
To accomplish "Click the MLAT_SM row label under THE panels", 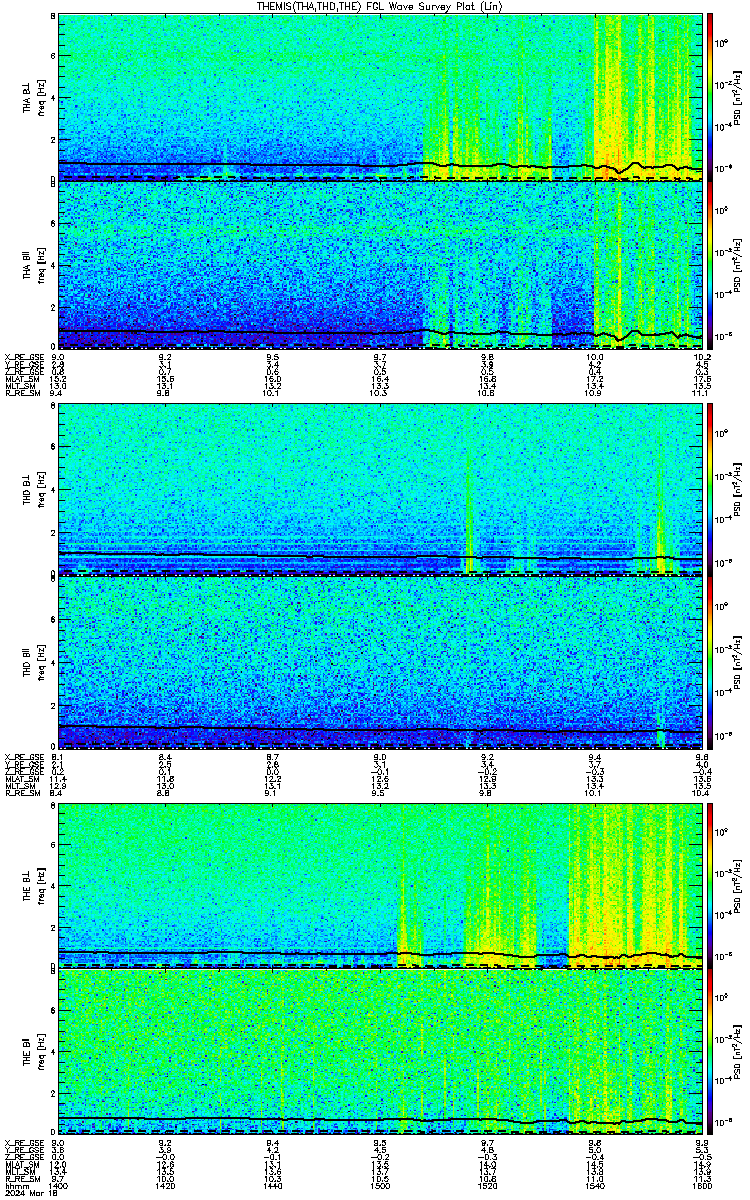I will pyautogui.click(x=20, y=1165).
